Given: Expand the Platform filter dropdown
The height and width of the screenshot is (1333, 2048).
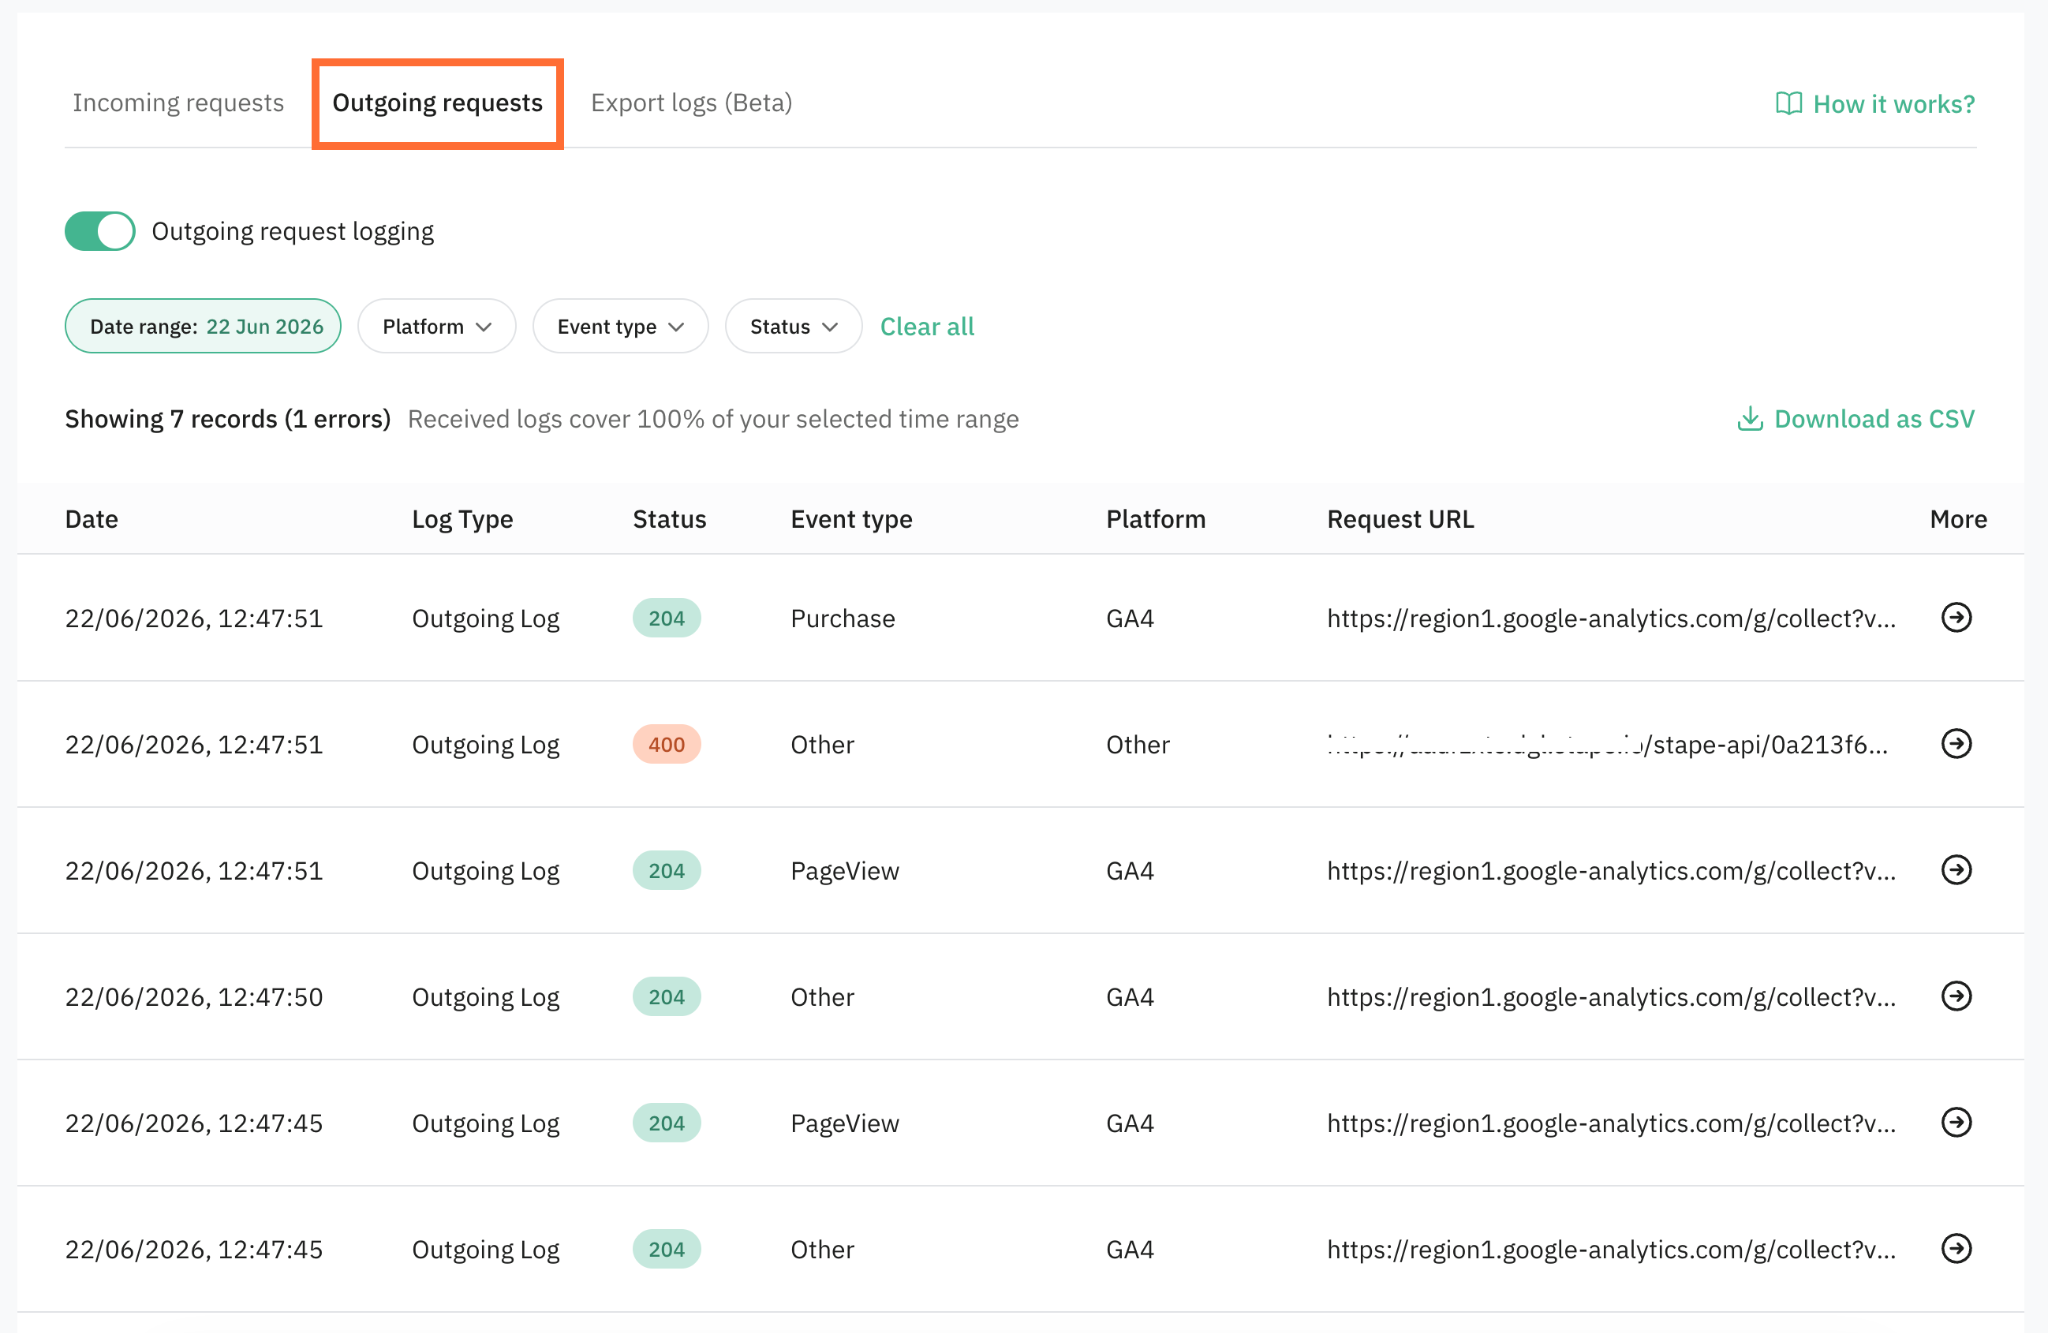Looking at the screenshot, I should tap(436, 326).
